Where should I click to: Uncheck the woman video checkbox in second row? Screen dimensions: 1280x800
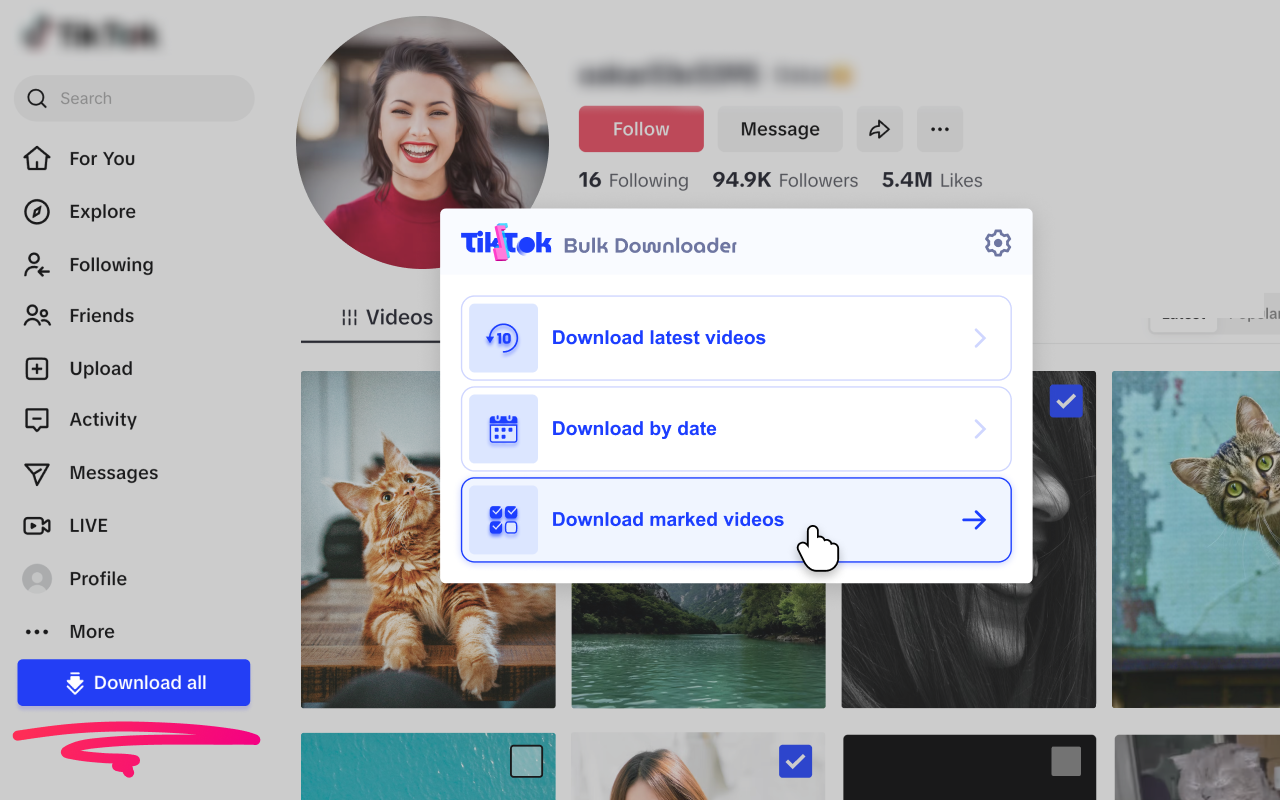coord(795,762)
